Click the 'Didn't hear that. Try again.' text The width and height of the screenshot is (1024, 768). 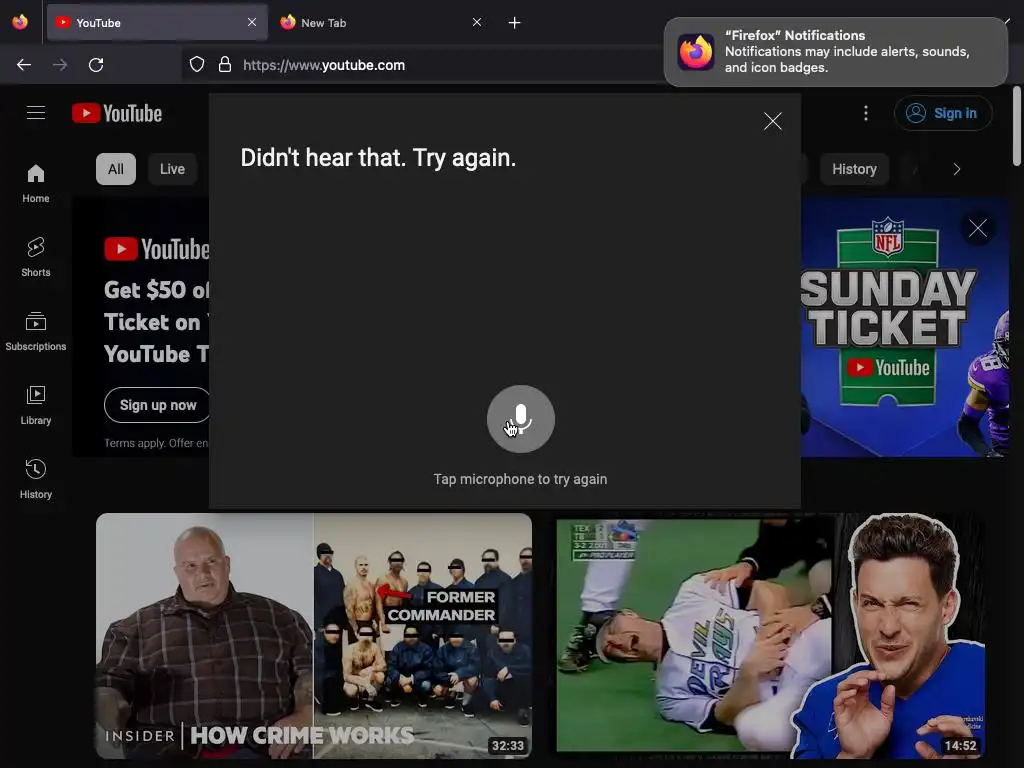(378, 157)
